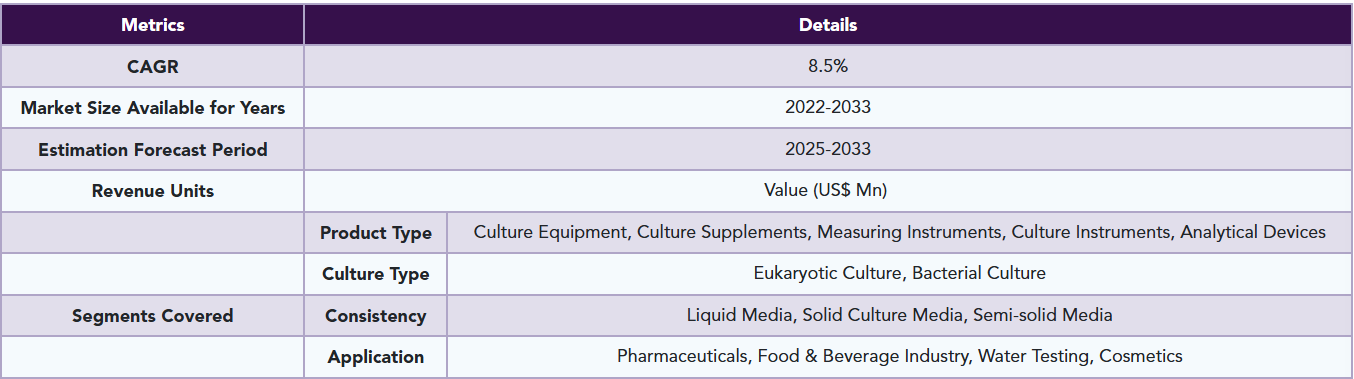Click the Product Type sub-label

click(376, 232)
